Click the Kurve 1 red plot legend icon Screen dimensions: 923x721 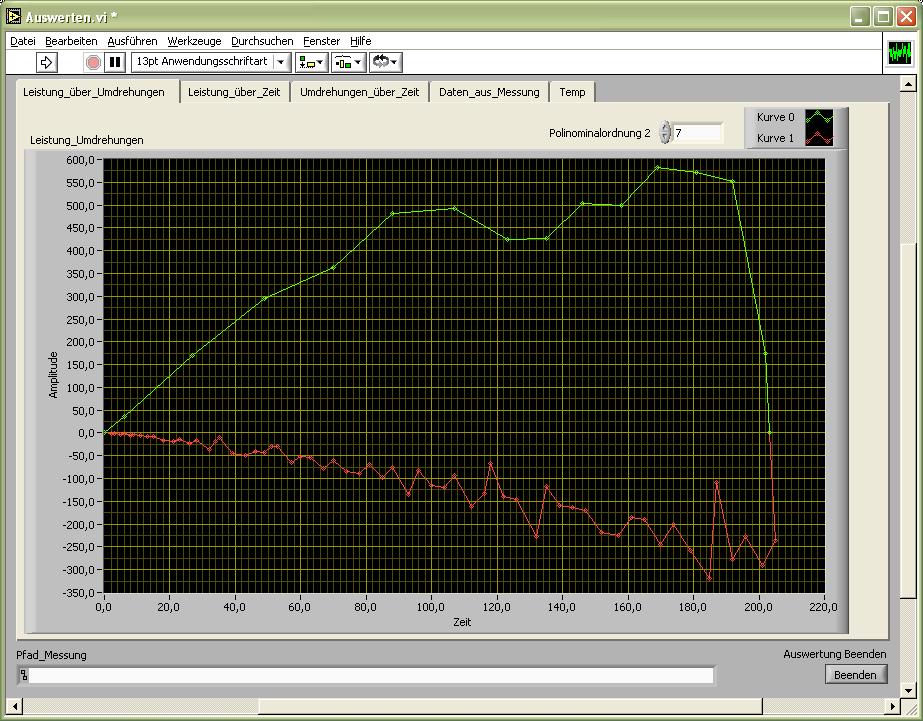818,138
